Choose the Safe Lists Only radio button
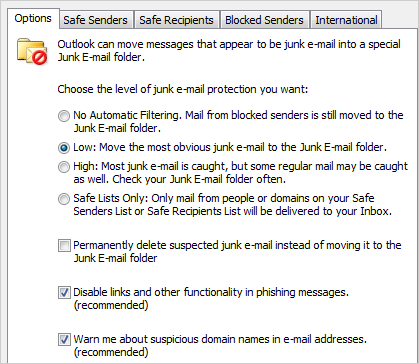This screenshot has width=419, height=364. (x=64, y=199)
